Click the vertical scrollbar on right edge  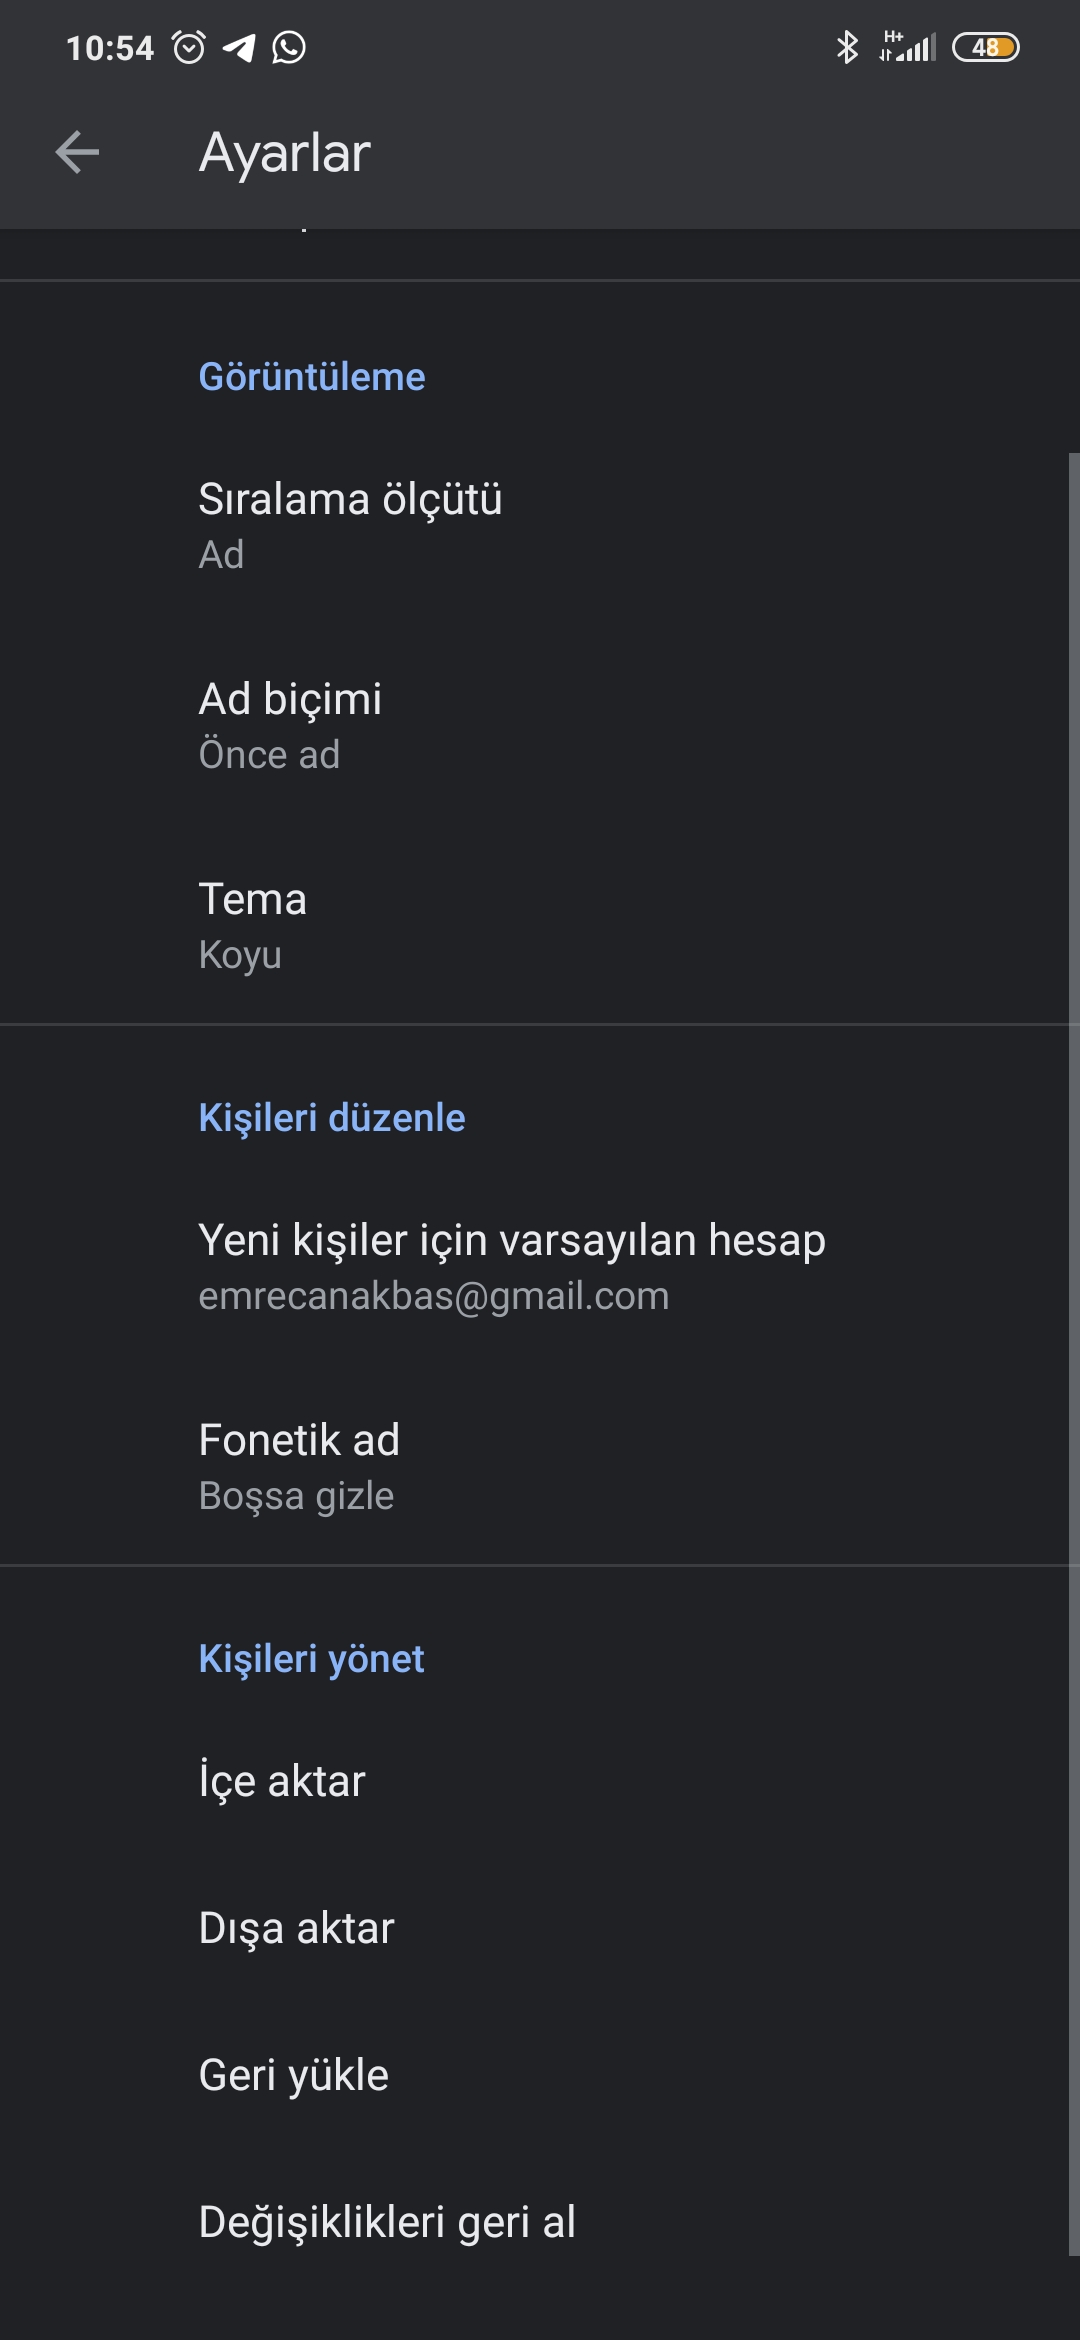coord(1074,1354)
